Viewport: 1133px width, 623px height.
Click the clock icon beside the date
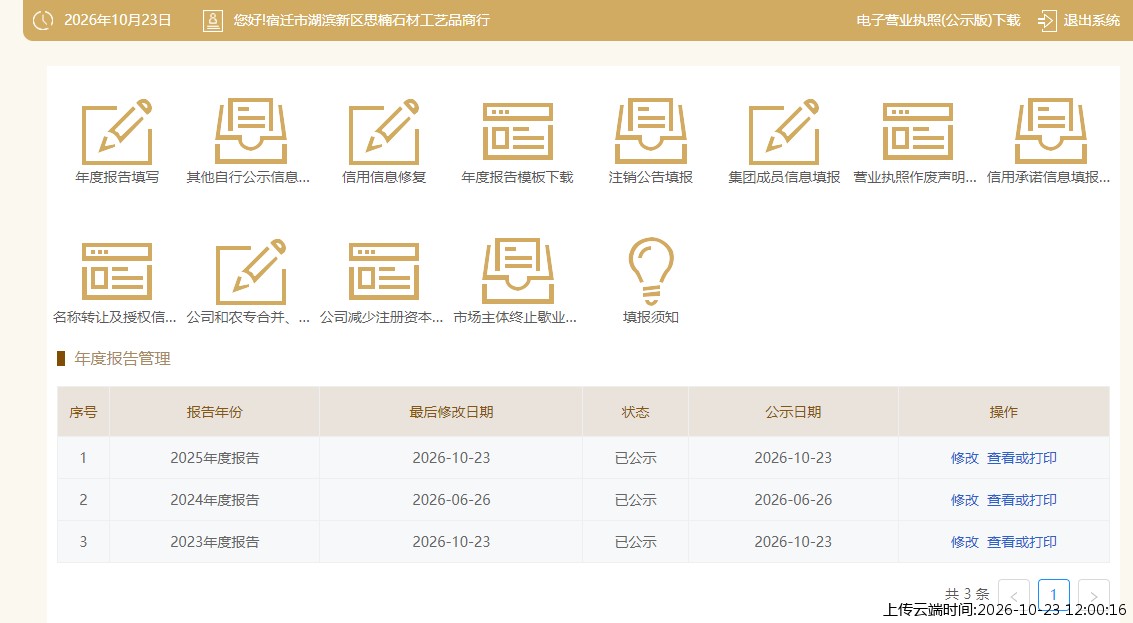pos(43,20)
